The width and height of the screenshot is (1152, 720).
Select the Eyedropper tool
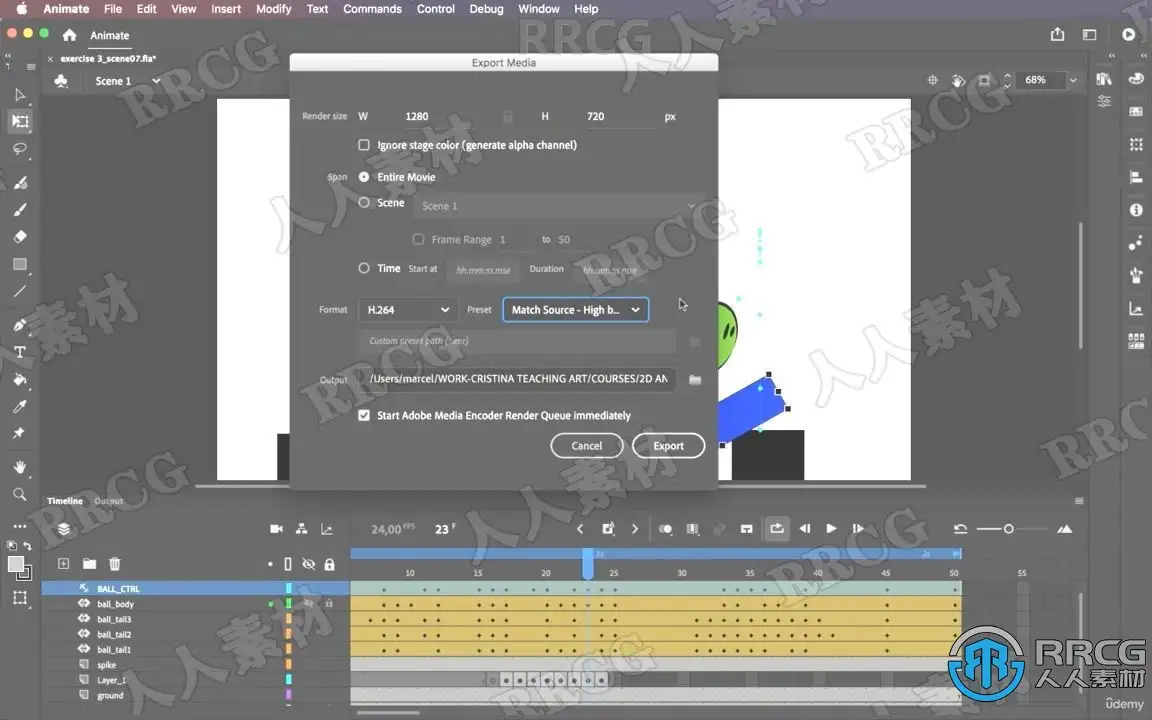click(x=20, y=406)
